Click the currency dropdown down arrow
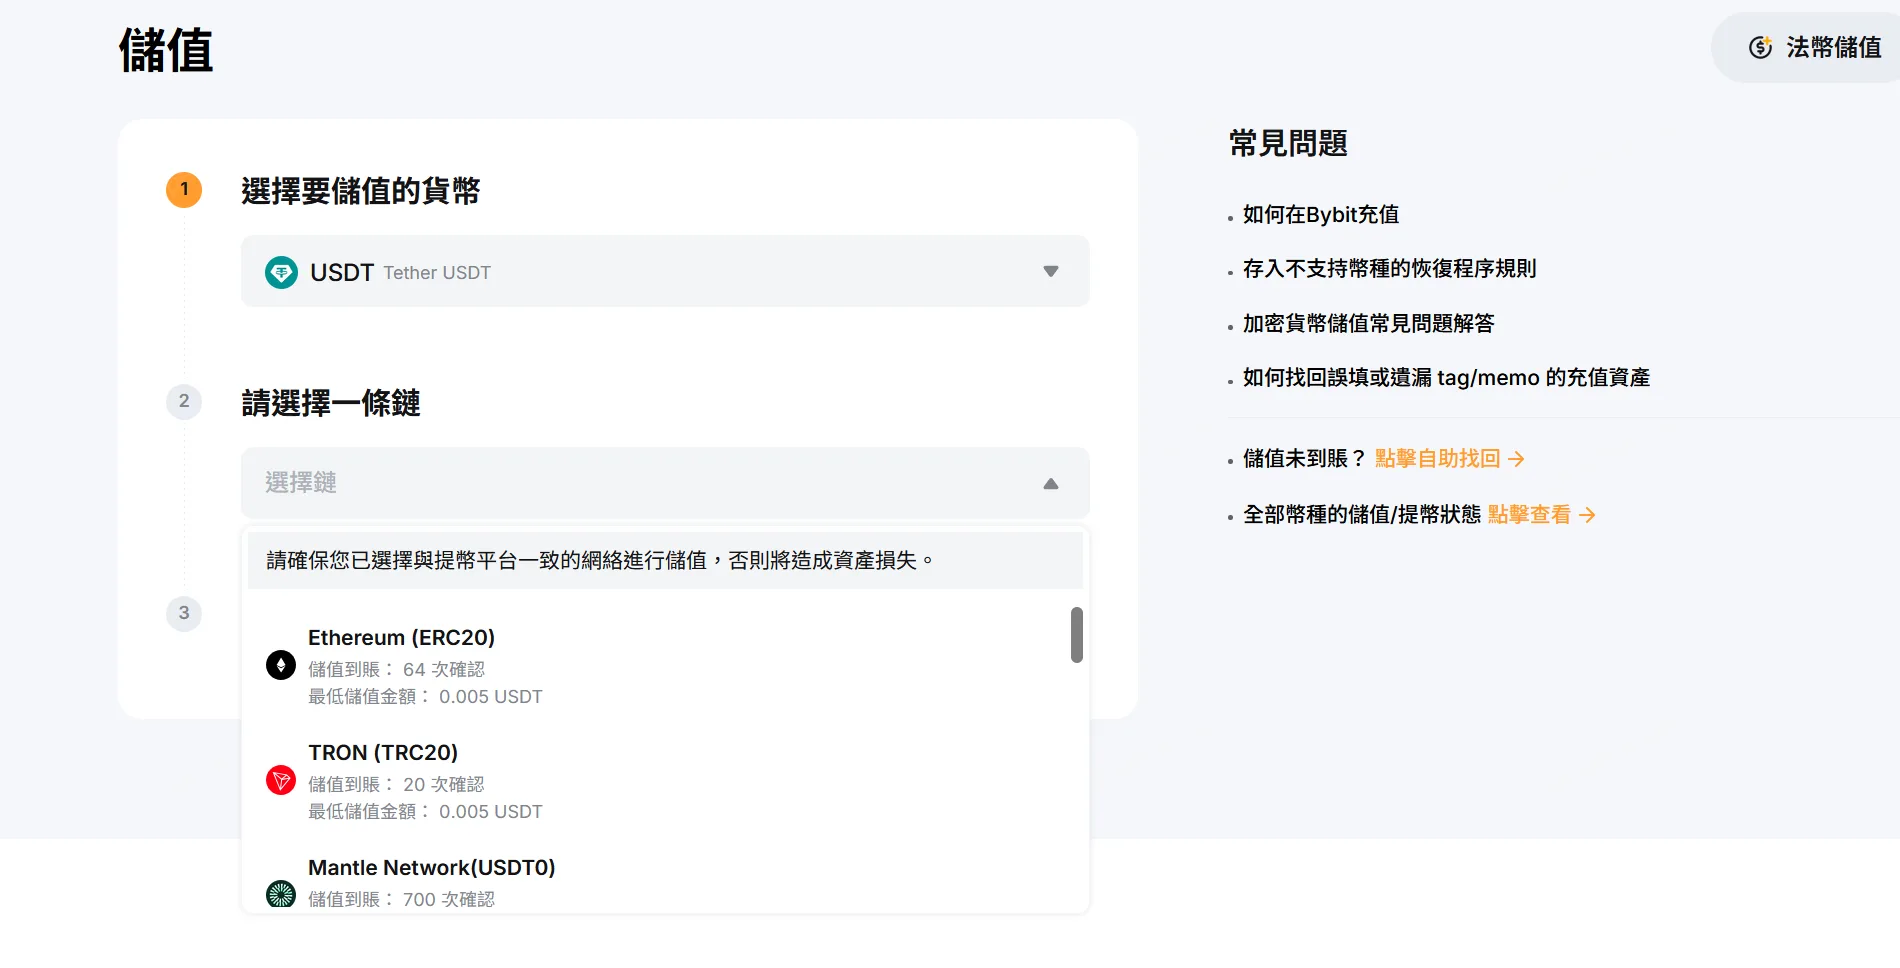 point(1051,271)
